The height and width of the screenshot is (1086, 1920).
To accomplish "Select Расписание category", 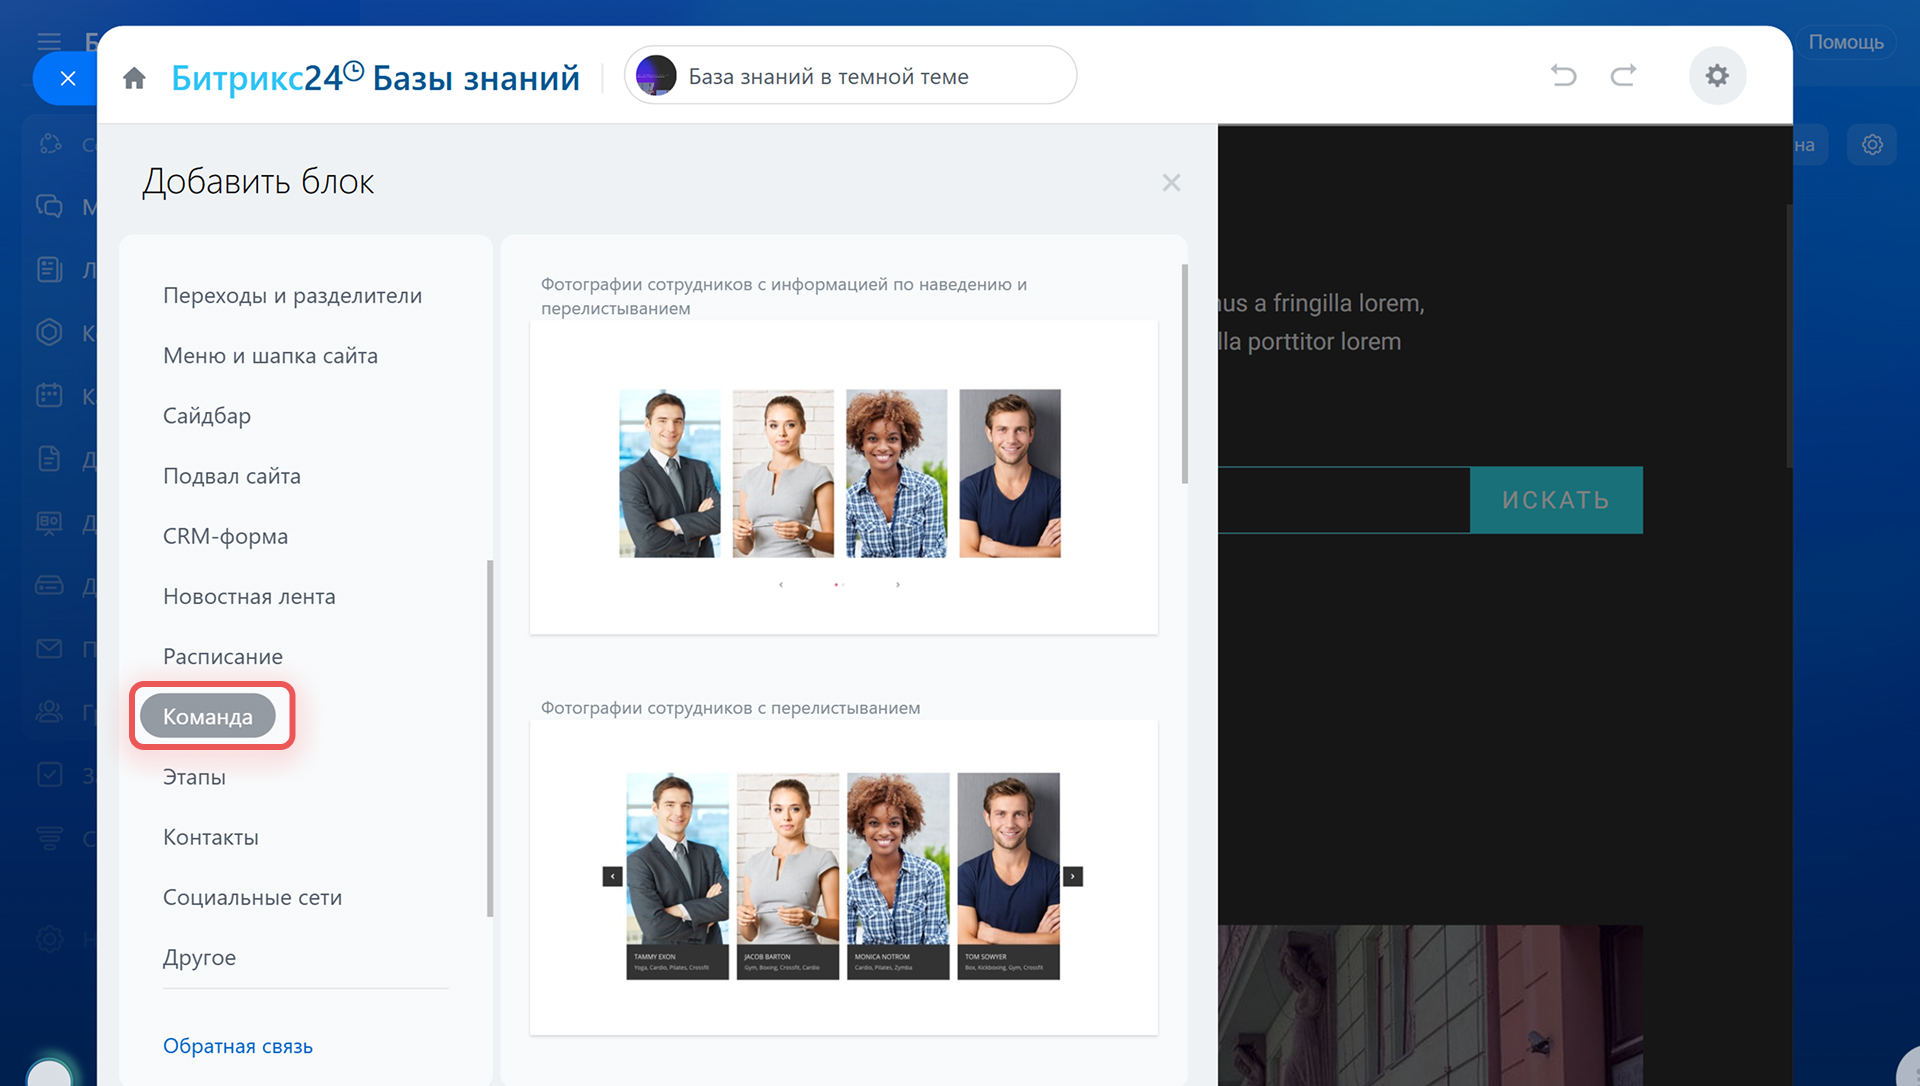I will (x=223, y=656).
